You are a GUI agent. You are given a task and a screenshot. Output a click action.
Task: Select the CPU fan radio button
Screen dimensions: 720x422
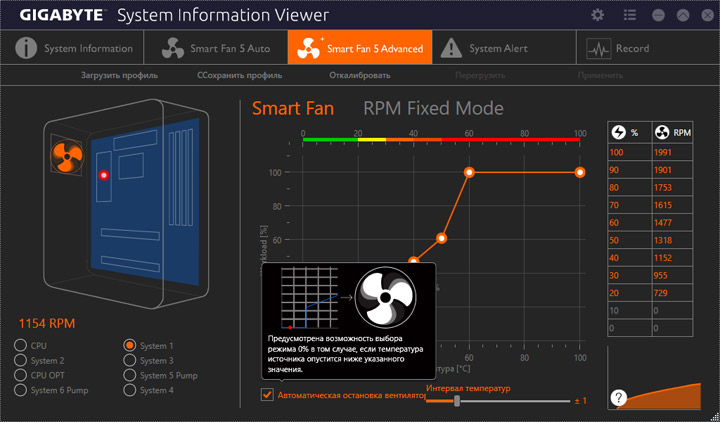coord(20,345)
